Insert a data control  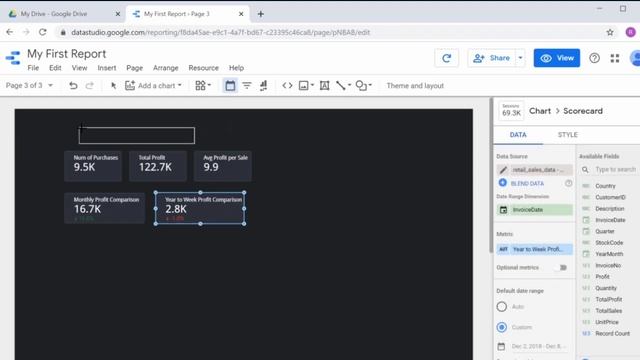(x=264, y=85)
